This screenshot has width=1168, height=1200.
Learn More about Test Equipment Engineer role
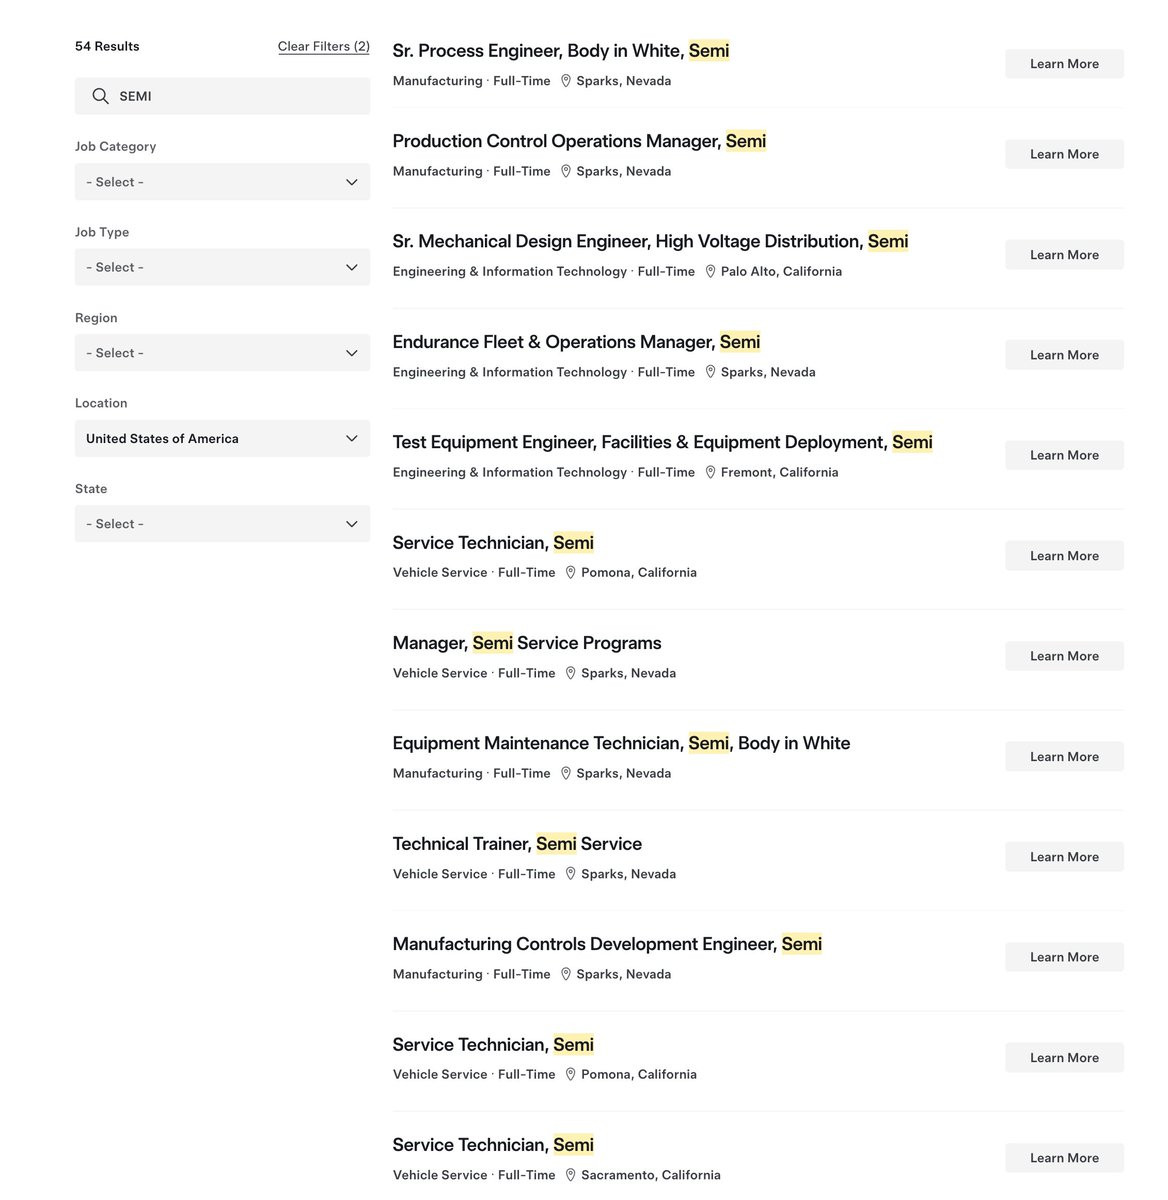point(1064,455)
